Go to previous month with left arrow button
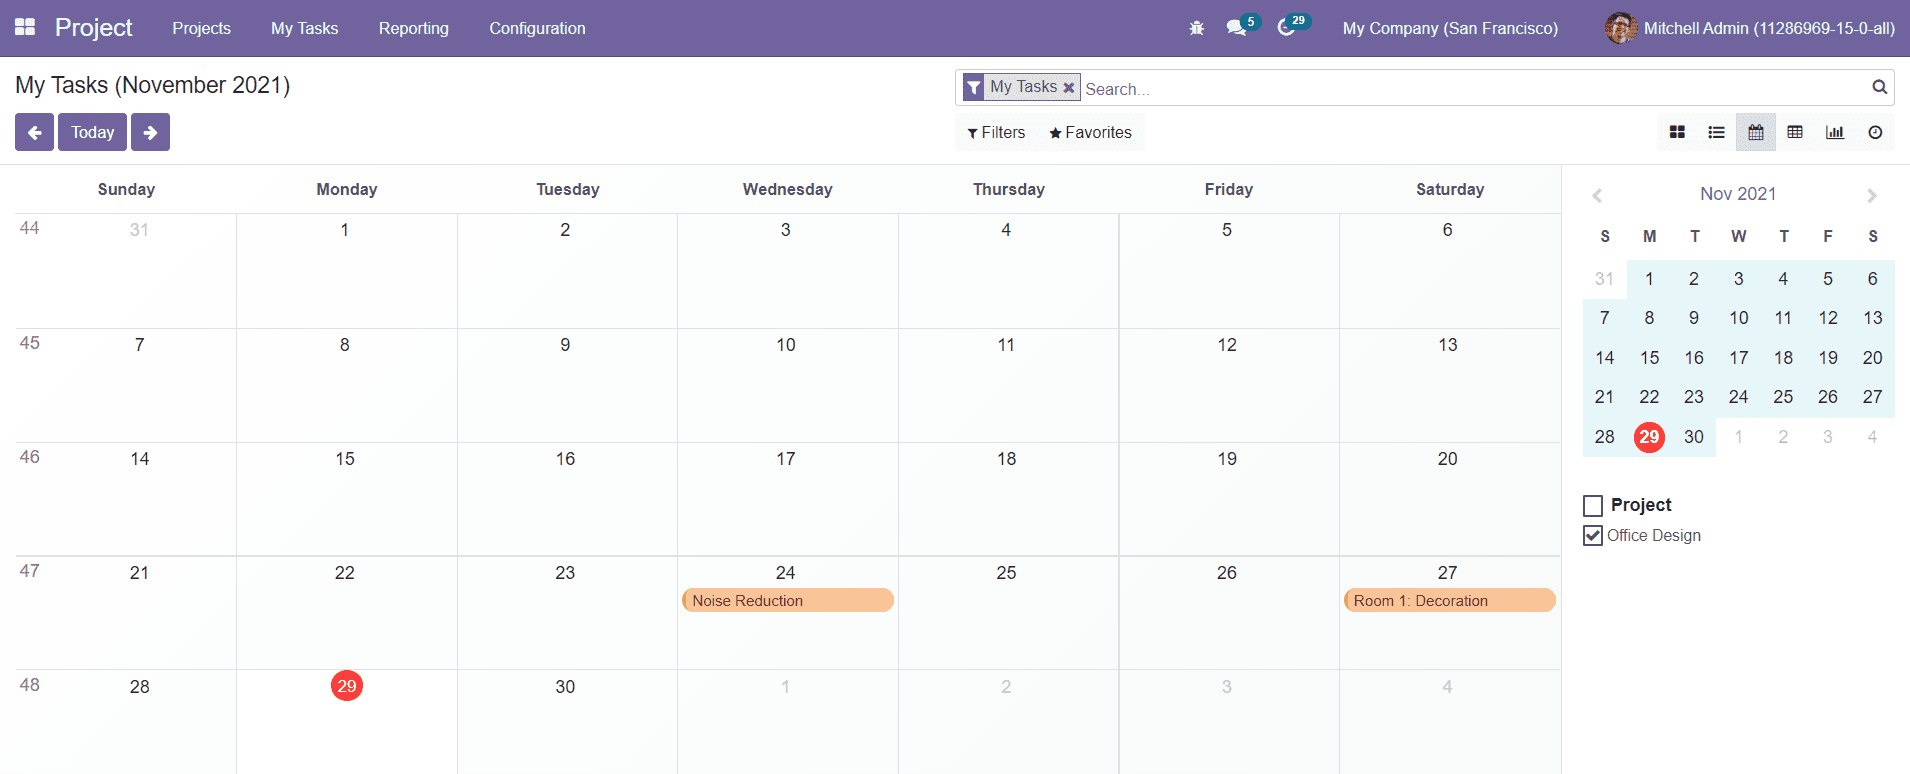Screen dimensions: 1910x774 coord(34,132)
